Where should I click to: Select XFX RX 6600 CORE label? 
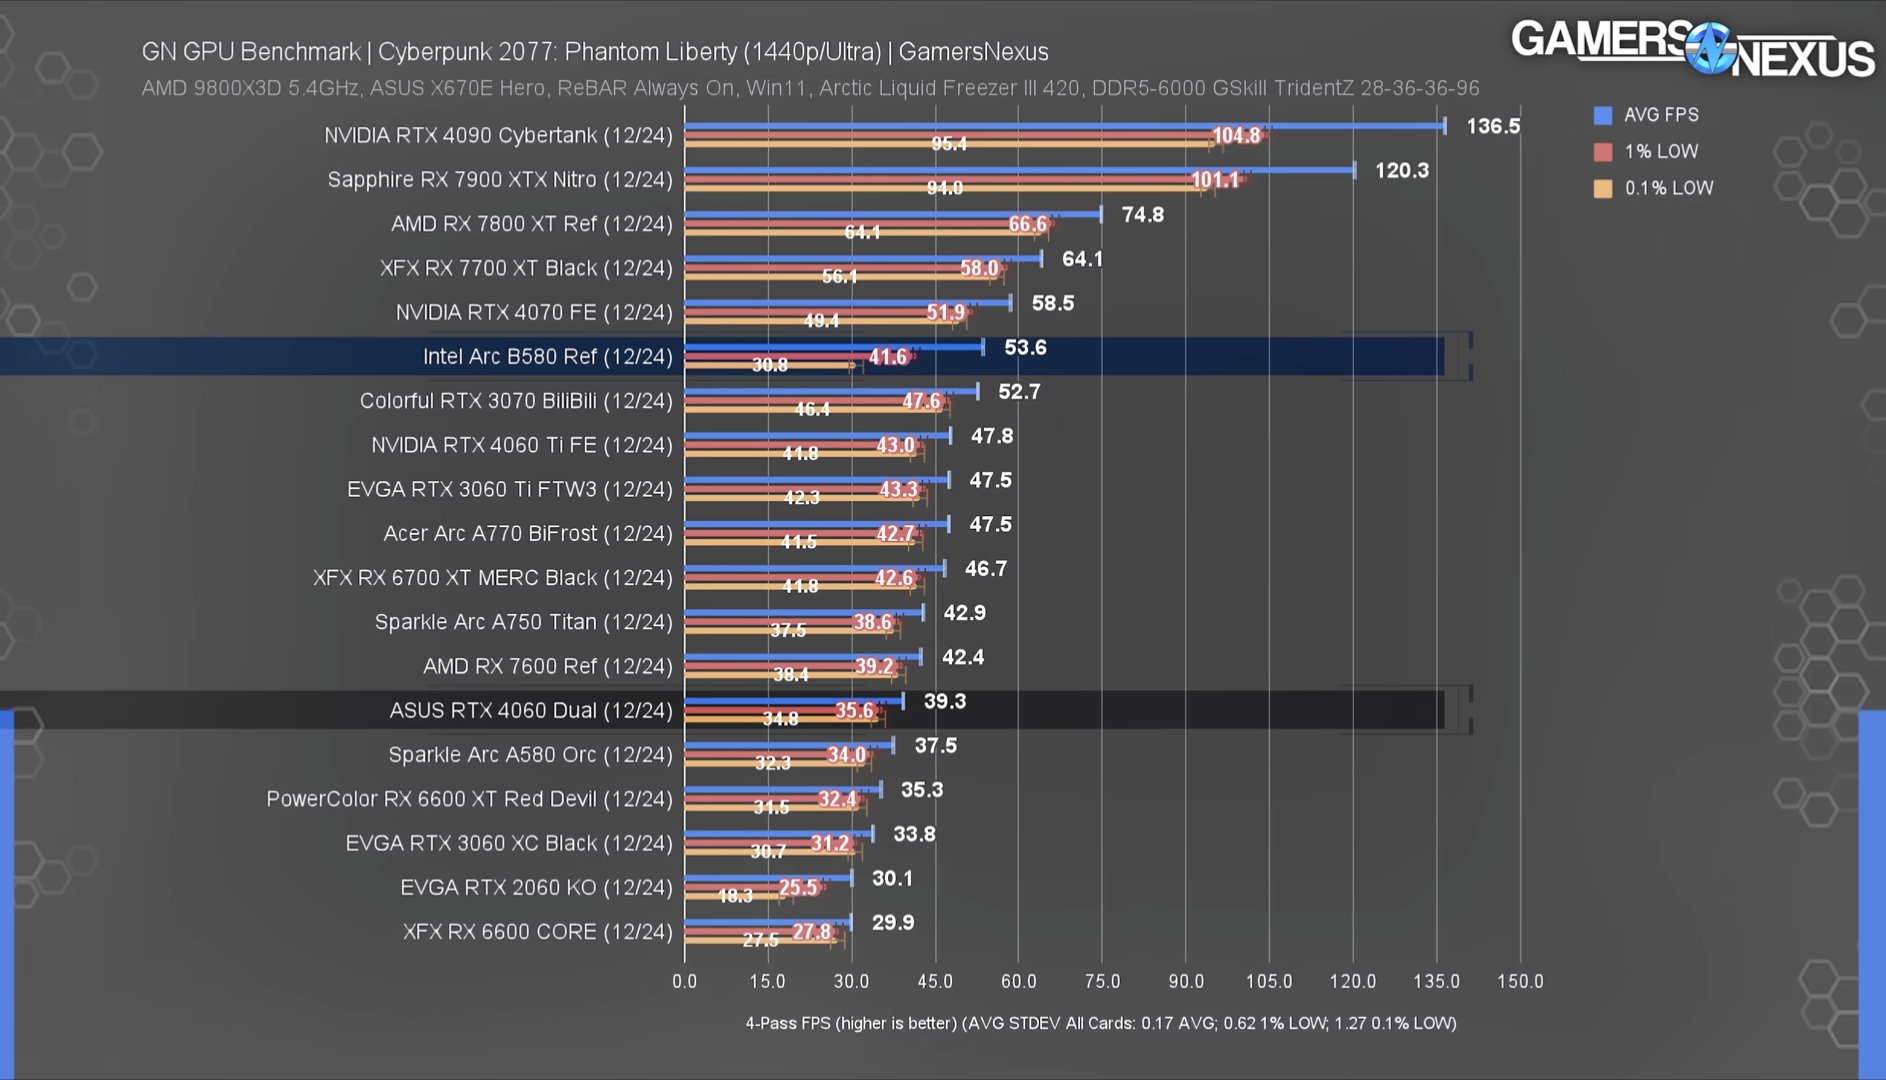[x=538, y=931]
